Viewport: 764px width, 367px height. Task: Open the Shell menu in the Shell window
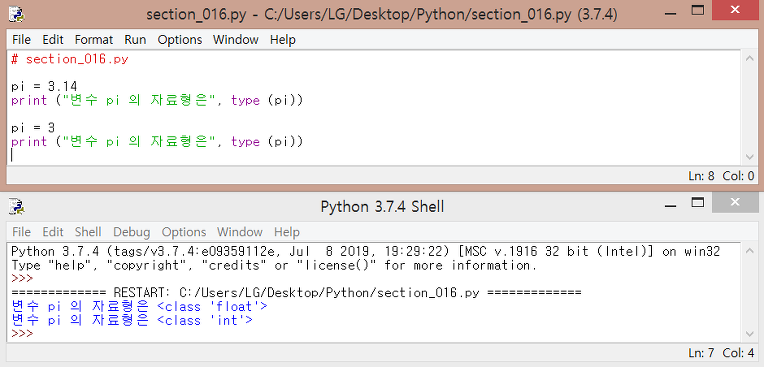88,232
